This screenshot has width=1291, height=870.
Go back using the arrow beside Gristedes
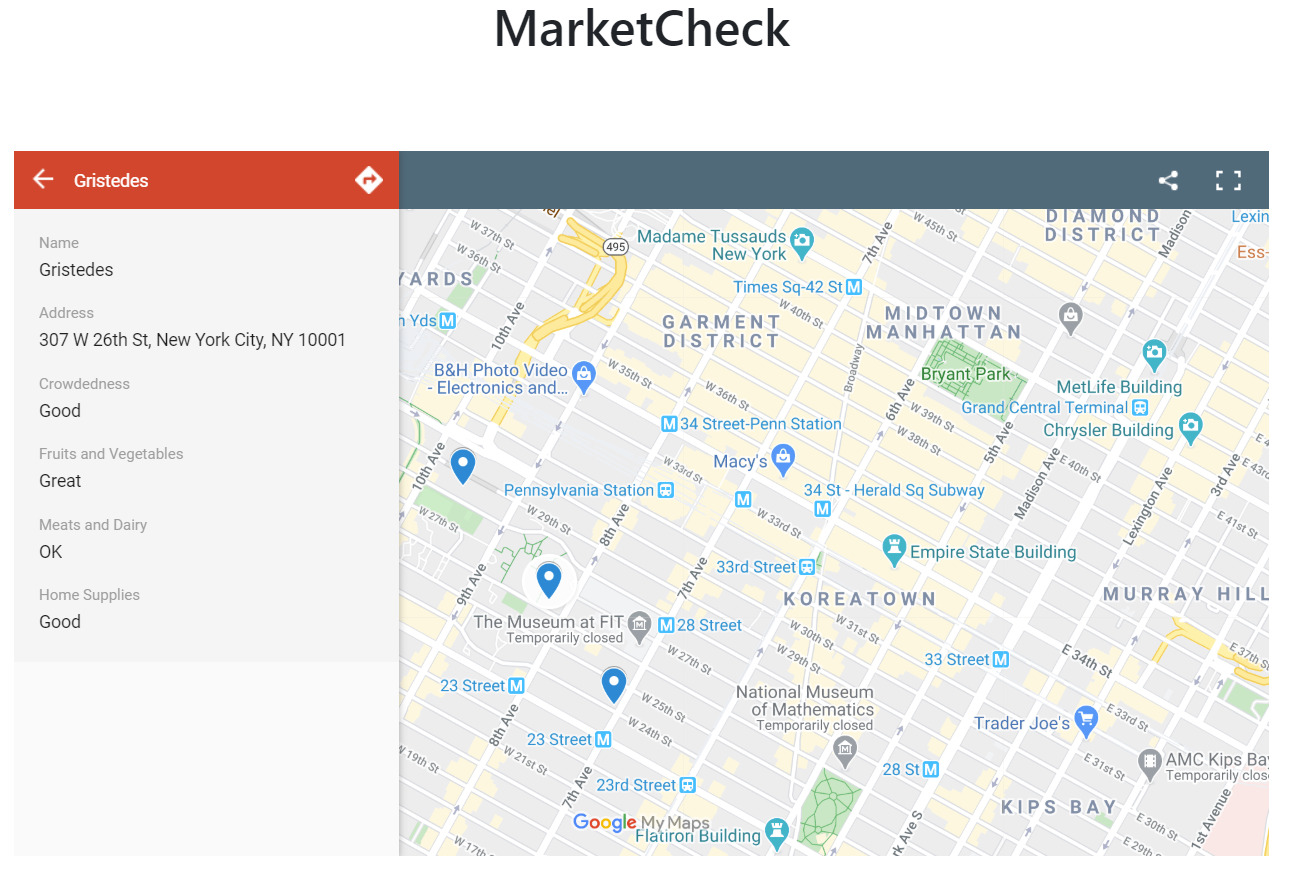43,179
